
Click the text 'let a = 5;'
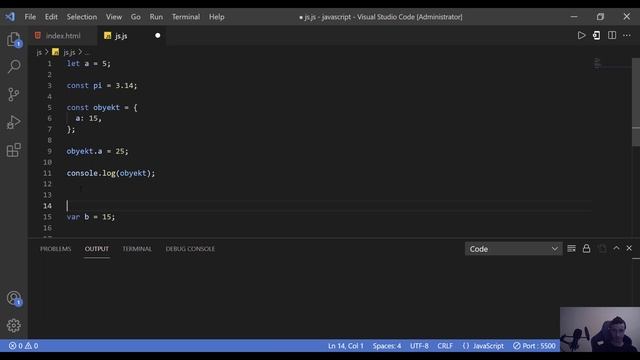point(89,64)
